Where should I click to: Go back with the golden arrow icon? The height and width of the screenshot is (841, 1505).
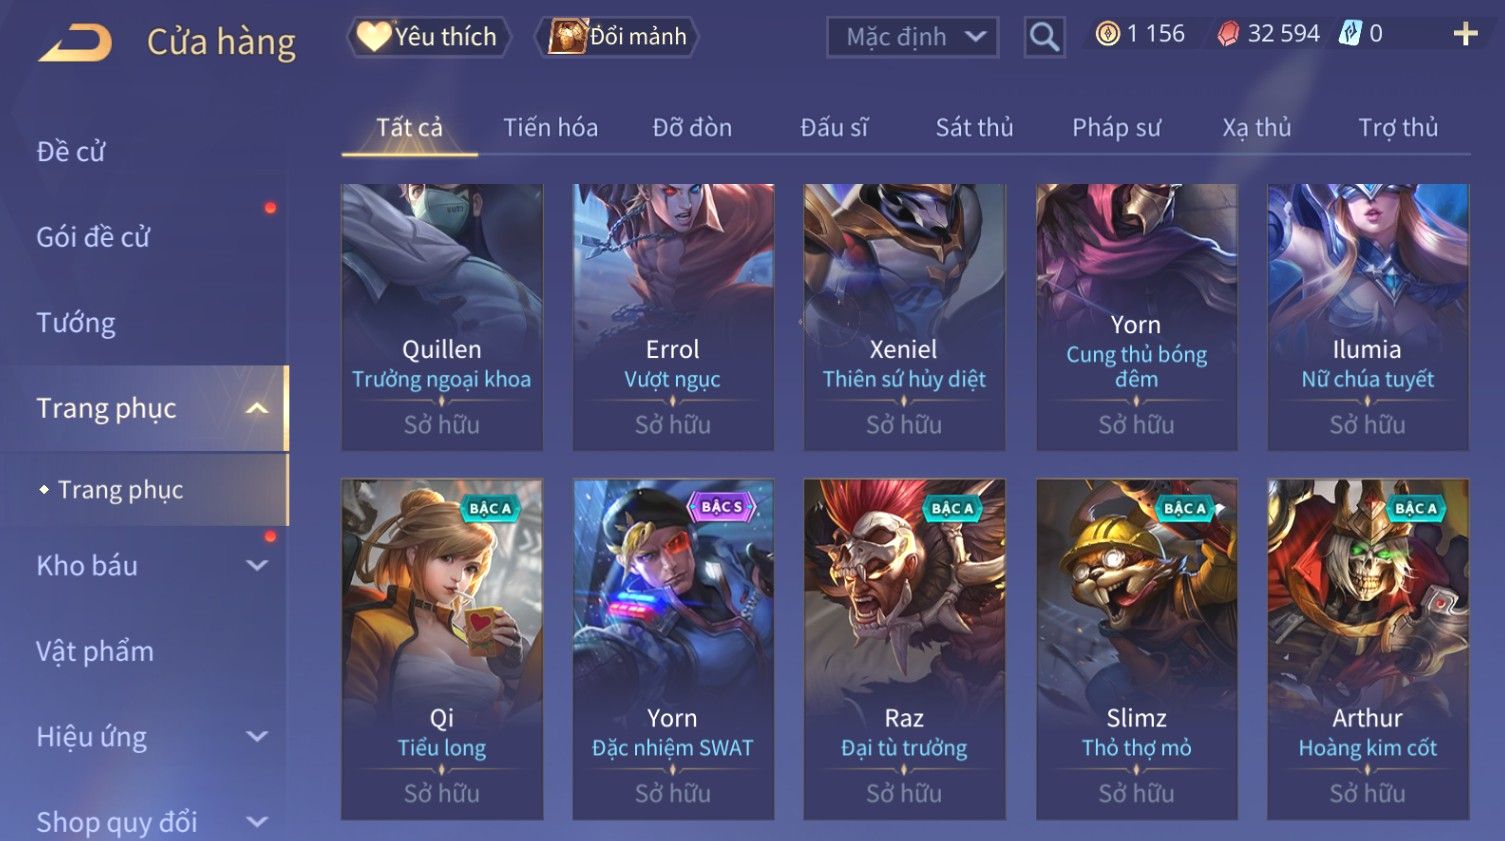point(75,43)
